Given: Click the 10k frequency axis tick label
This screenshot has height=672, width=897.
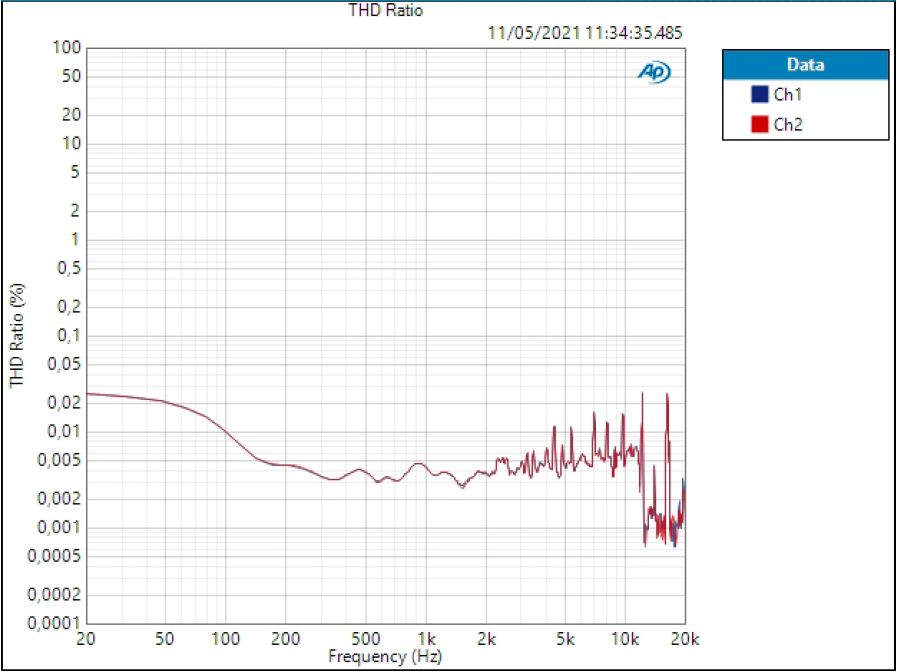Looking at the screenshot, I should tap(625, 638).
